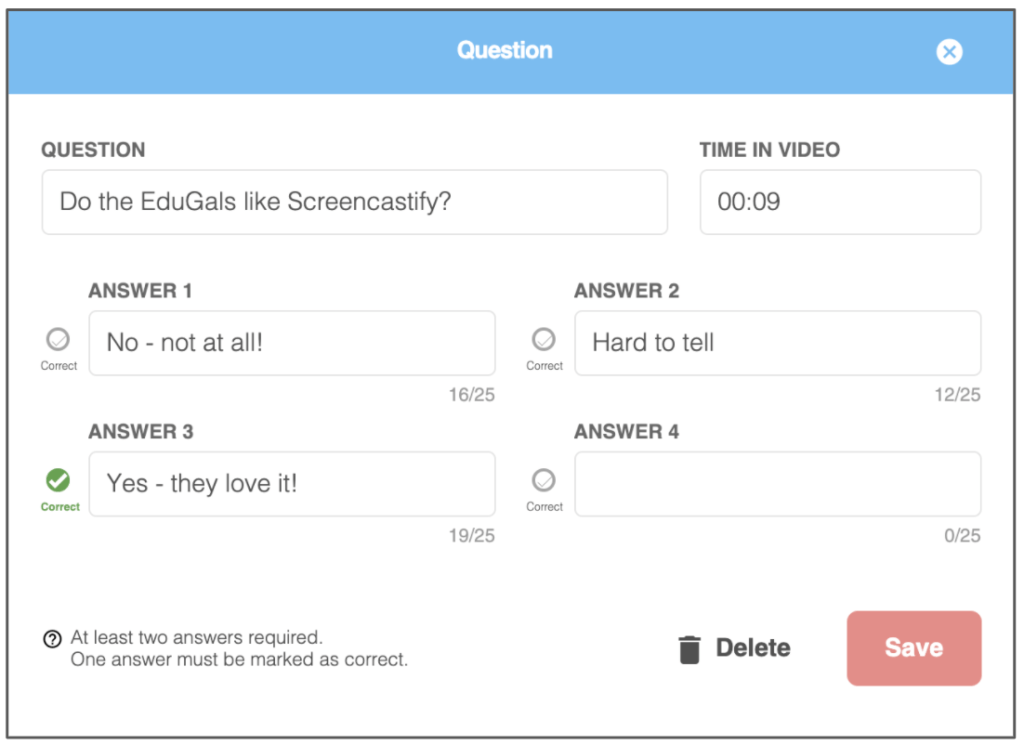Click the Save button
Viewport: 1024px width, 745px height.
(x=913, y=648)
